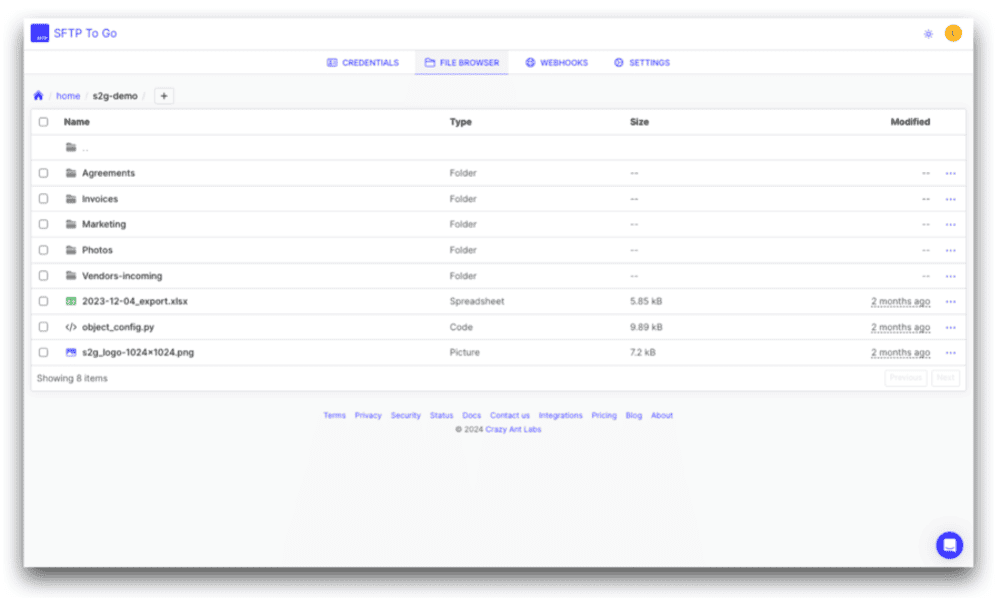Switch to the Settings tab
Viewport: 1000px width, 598px height.
pos(642,62)
